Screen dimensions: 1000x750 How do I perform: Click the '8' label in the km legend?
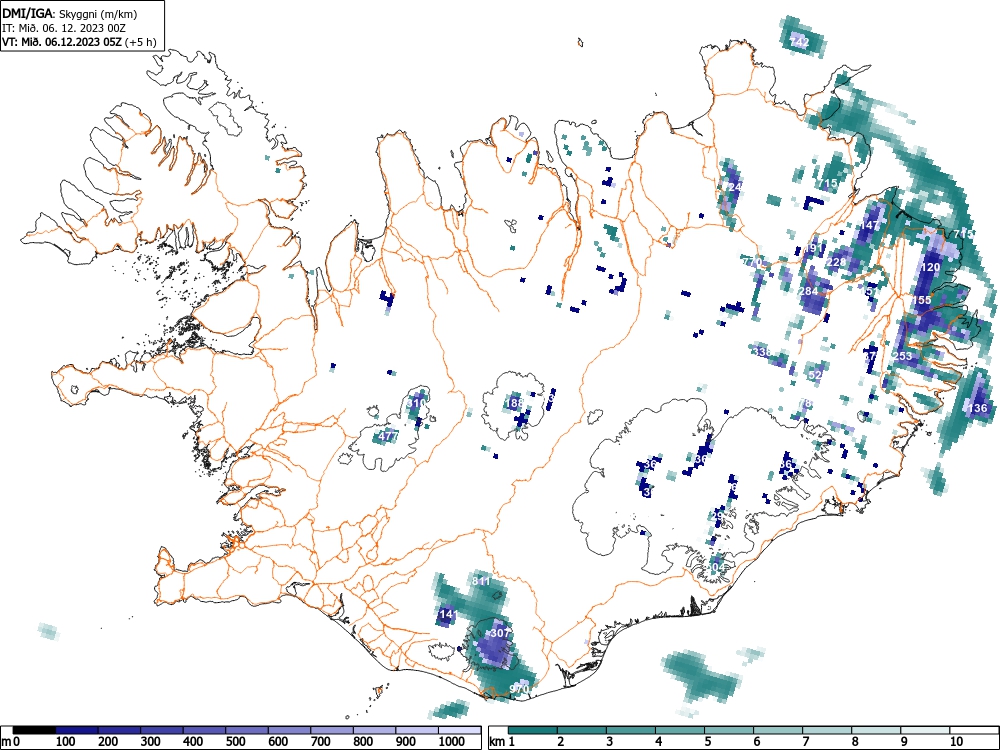pos(854,742)
